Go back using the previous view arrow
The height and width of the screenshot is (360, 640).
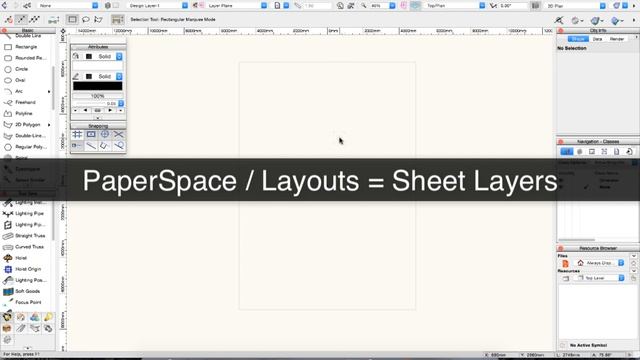[4, 6]
